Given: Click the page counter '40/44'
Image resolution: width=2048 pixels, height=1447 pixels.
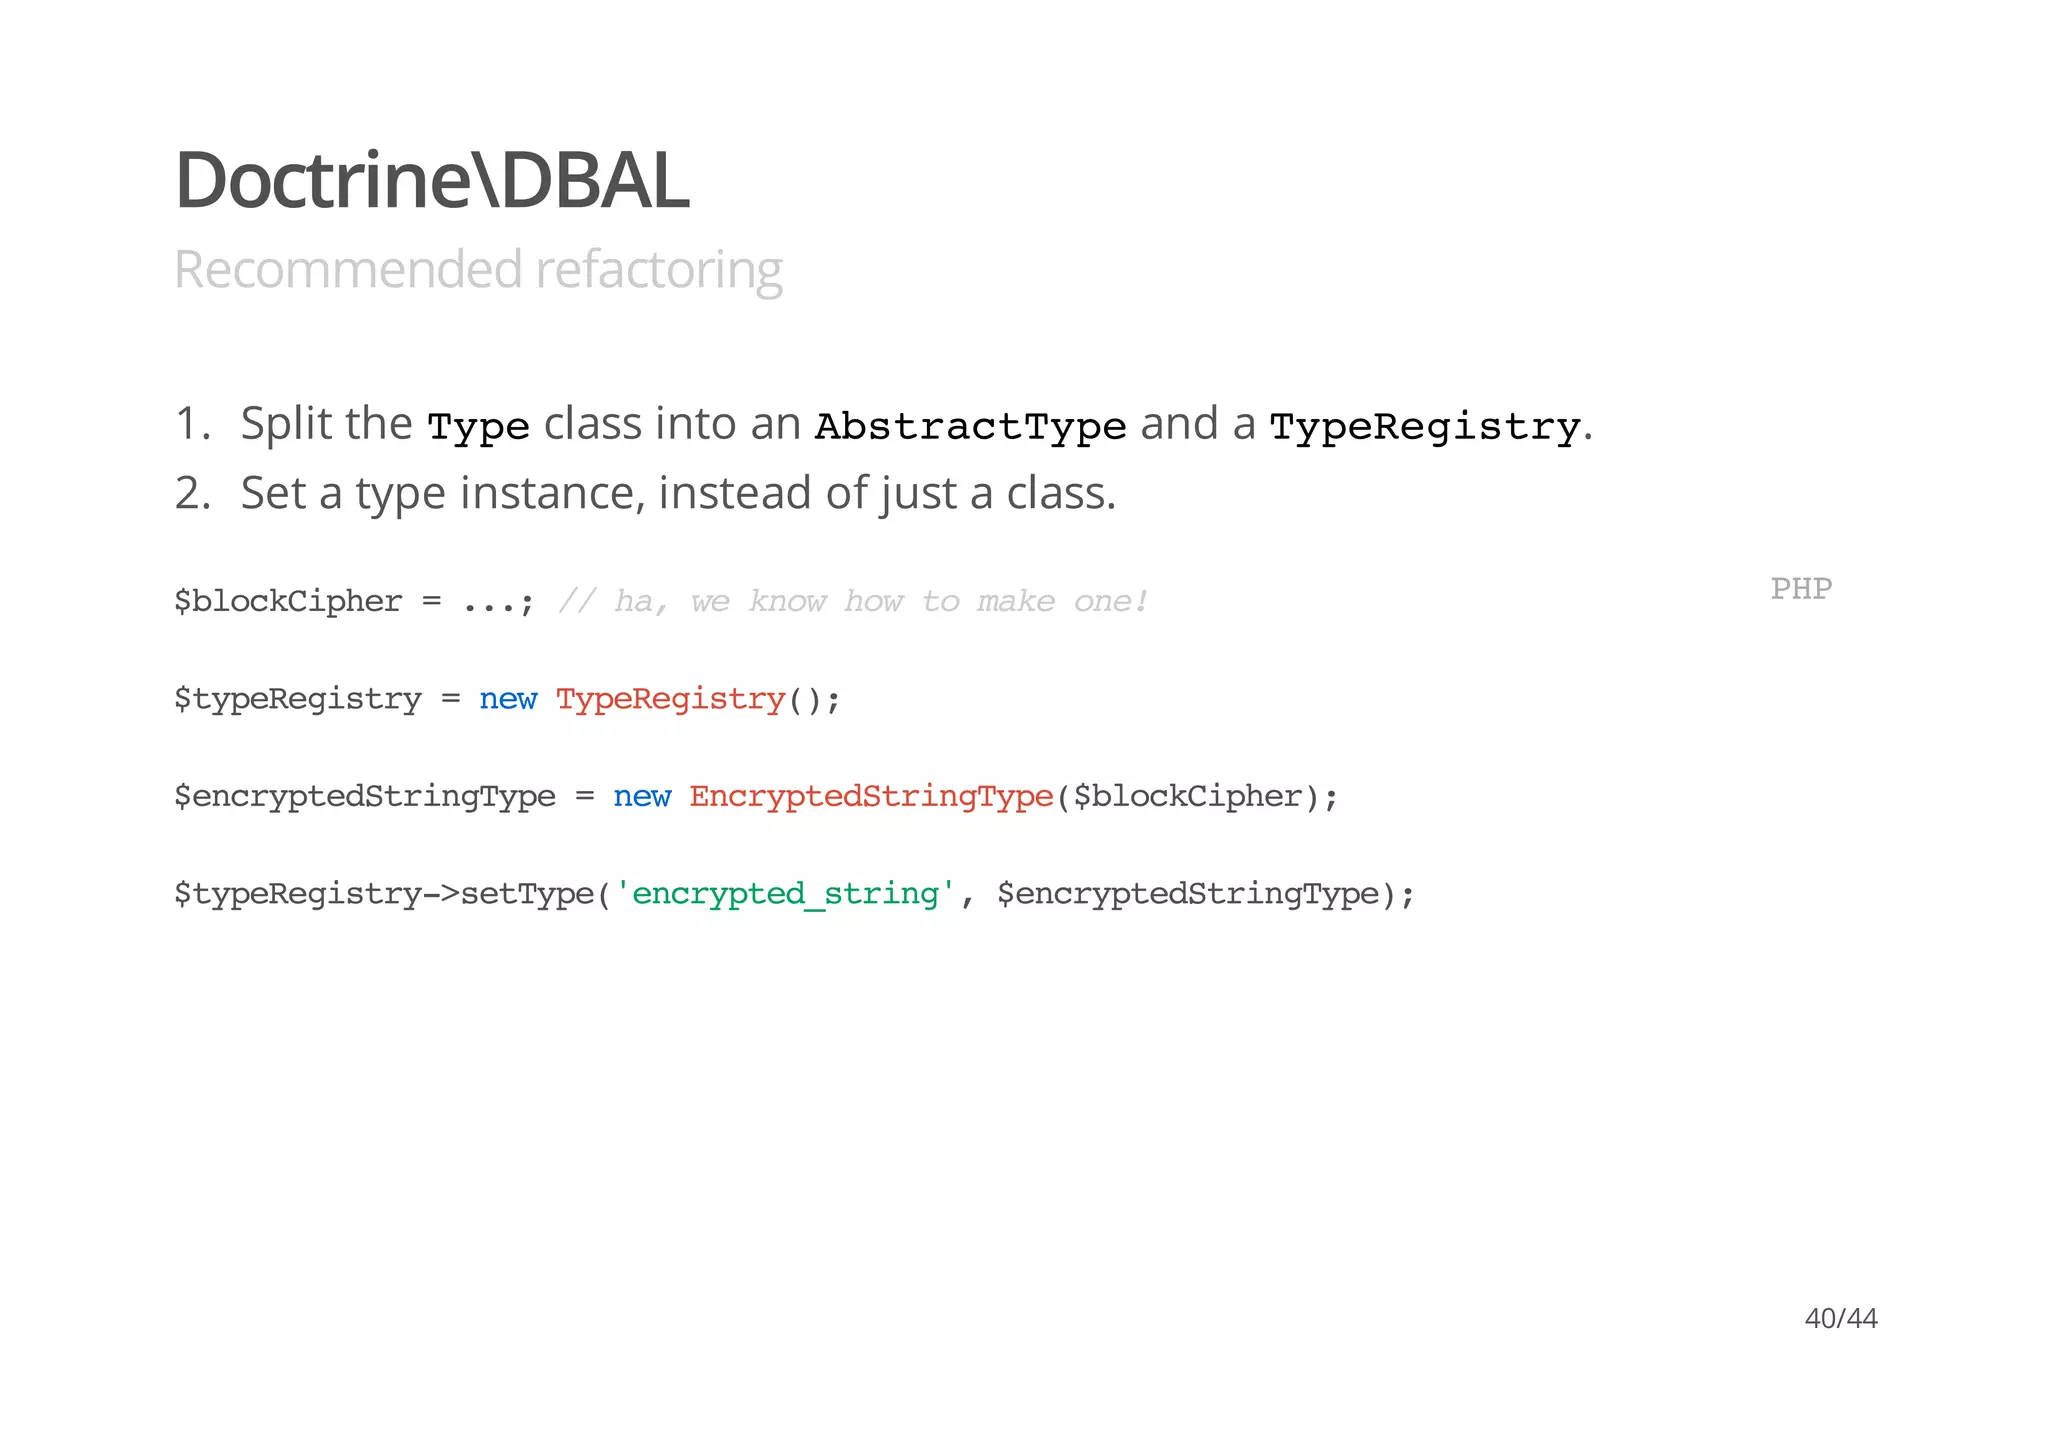Looking at the screenshot, I should 1841,1319.
